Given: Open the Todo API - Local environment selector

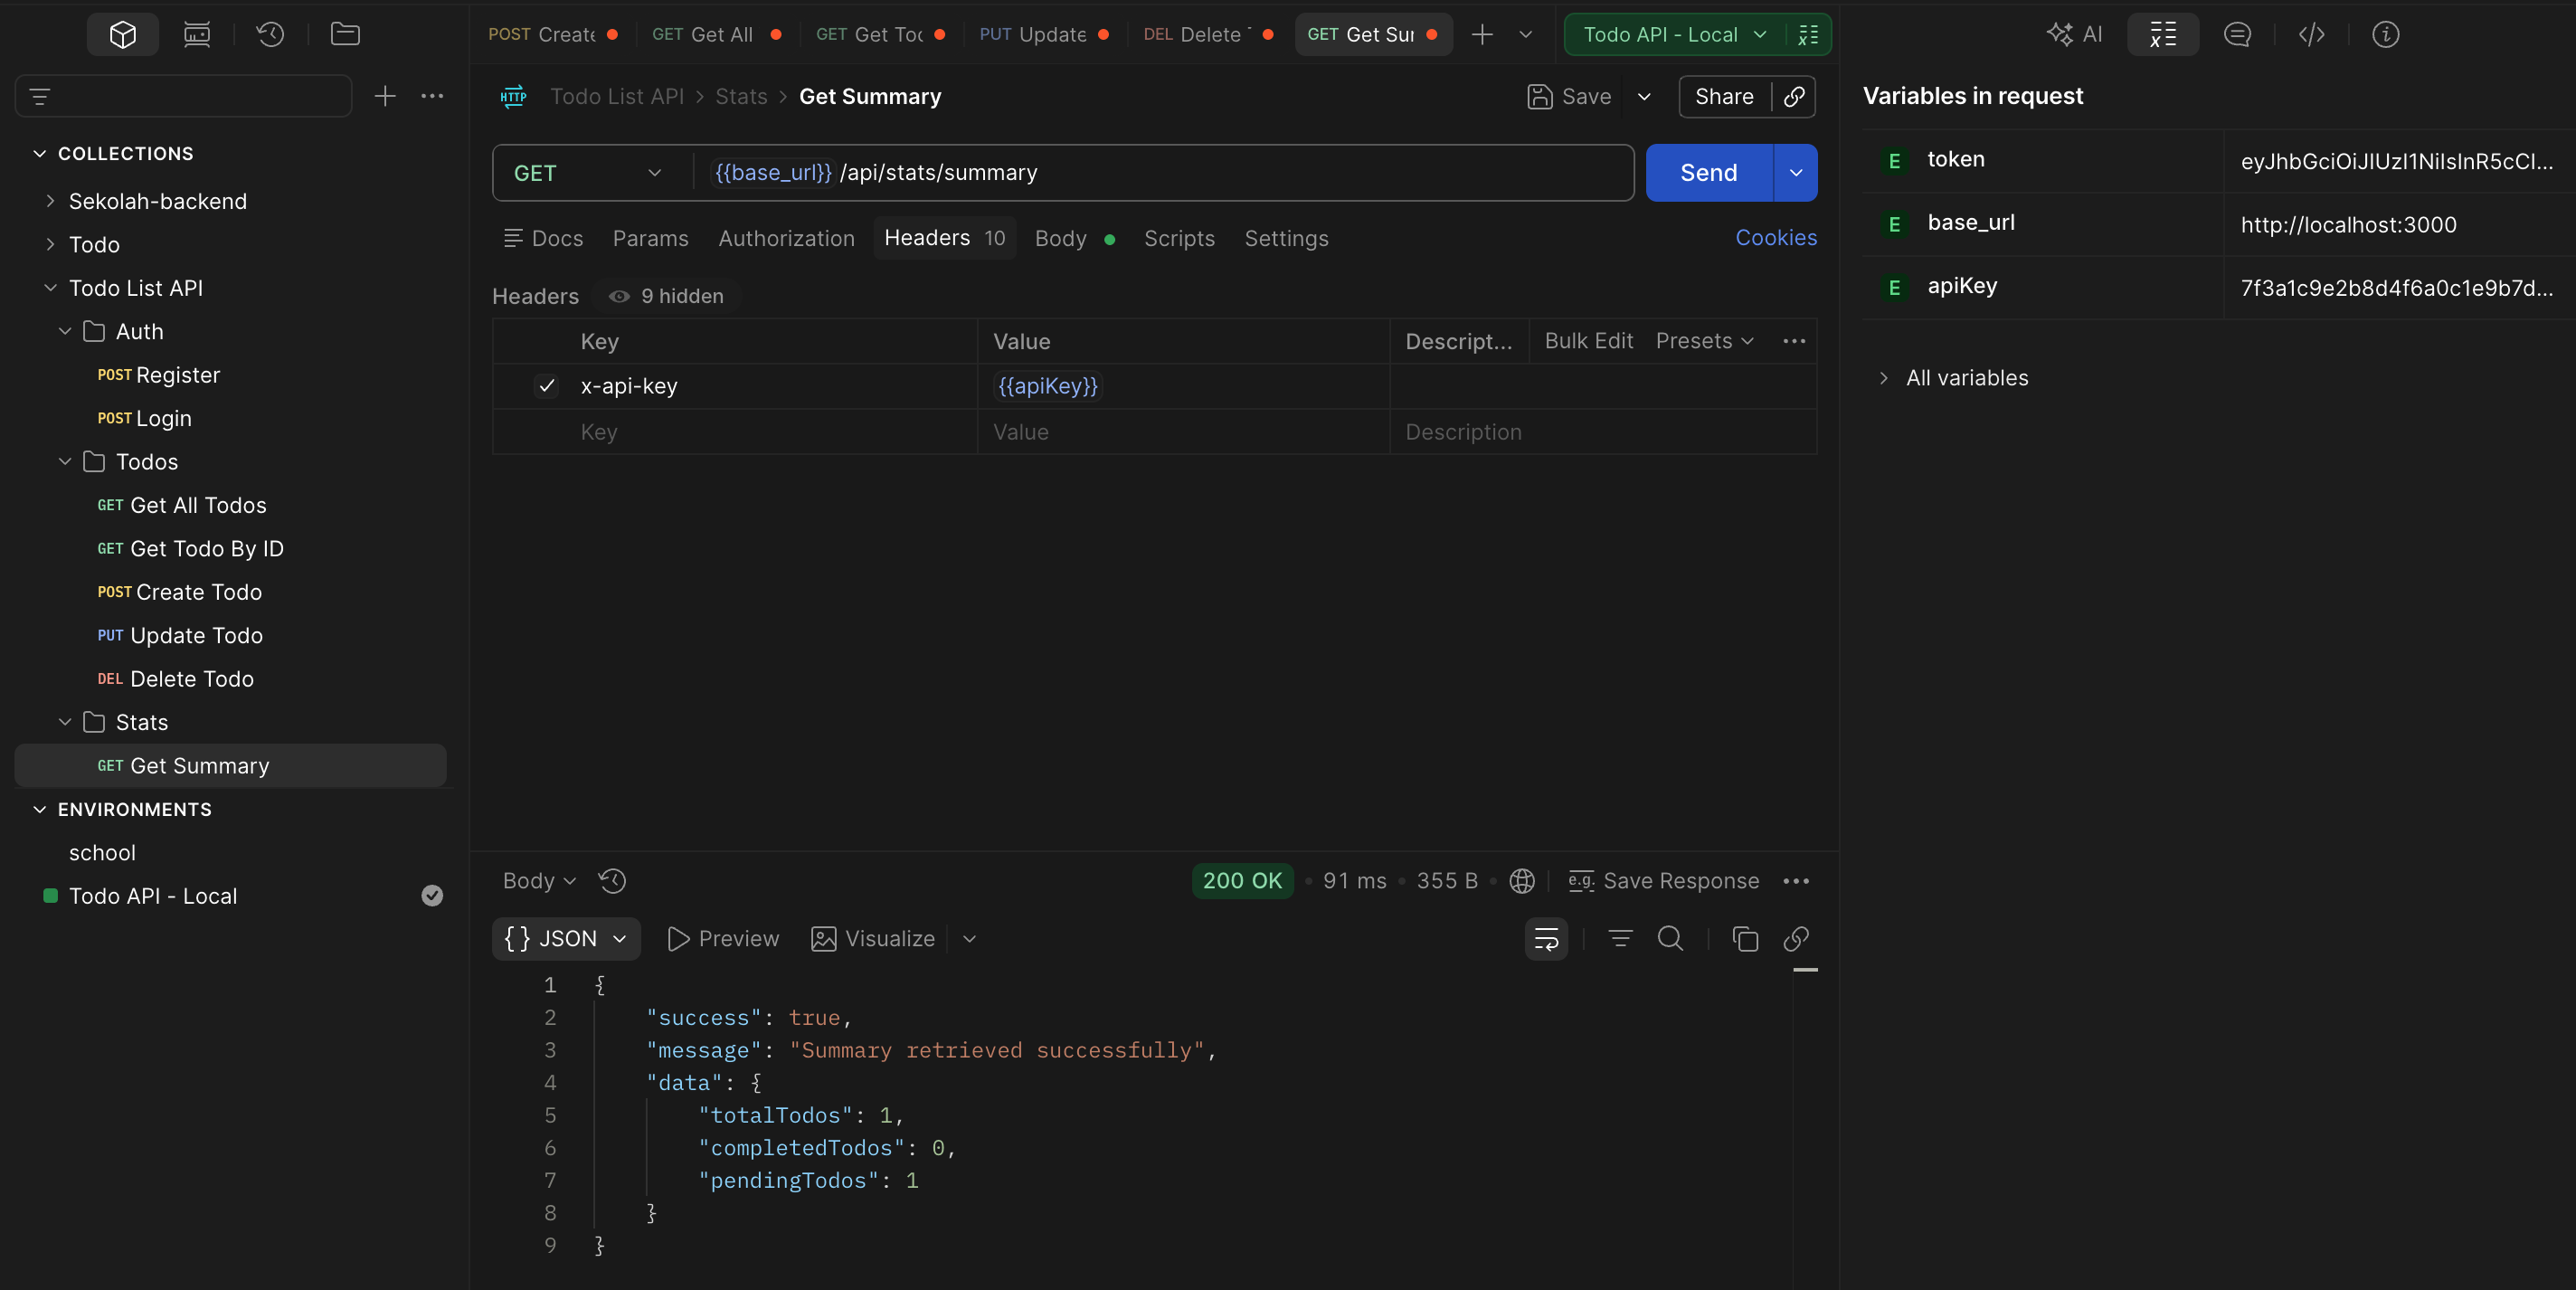Looking at the screenshot, I should point(1675,34).
